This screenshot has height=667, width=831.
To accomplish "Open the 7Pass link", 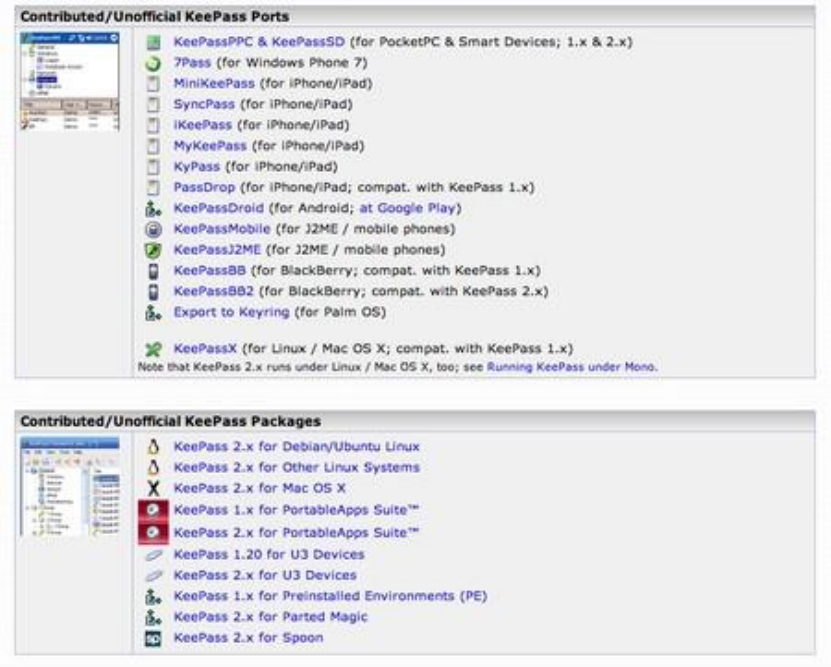I will pos(192,63).
